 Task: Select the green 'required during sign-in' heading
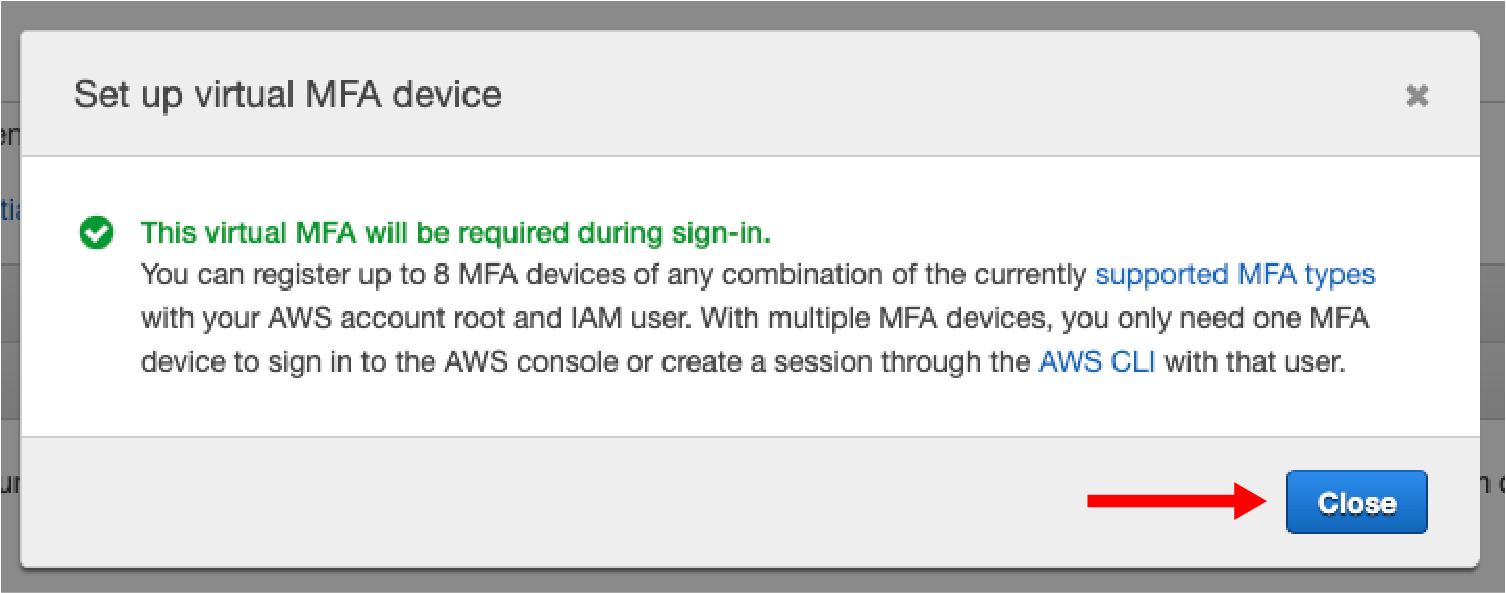[x=456, y=234]
